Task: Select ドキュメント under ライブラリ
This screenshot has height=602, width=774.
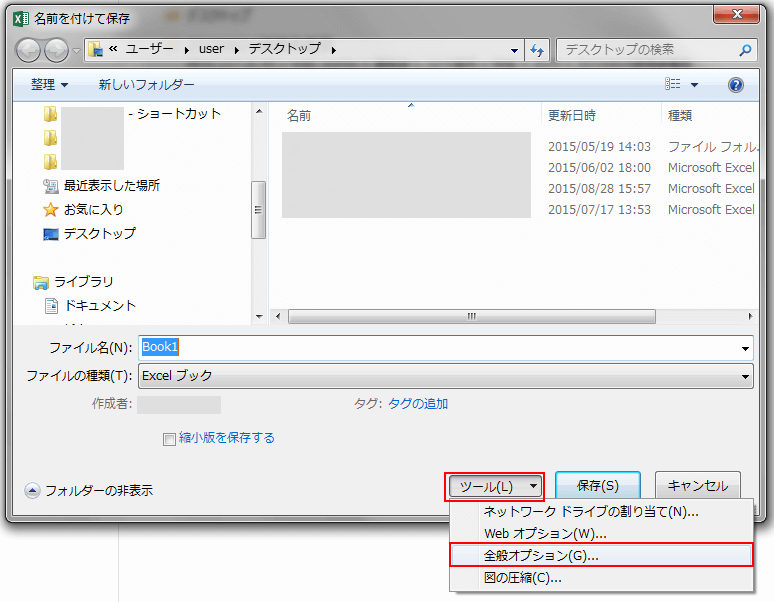Action: 91,306
